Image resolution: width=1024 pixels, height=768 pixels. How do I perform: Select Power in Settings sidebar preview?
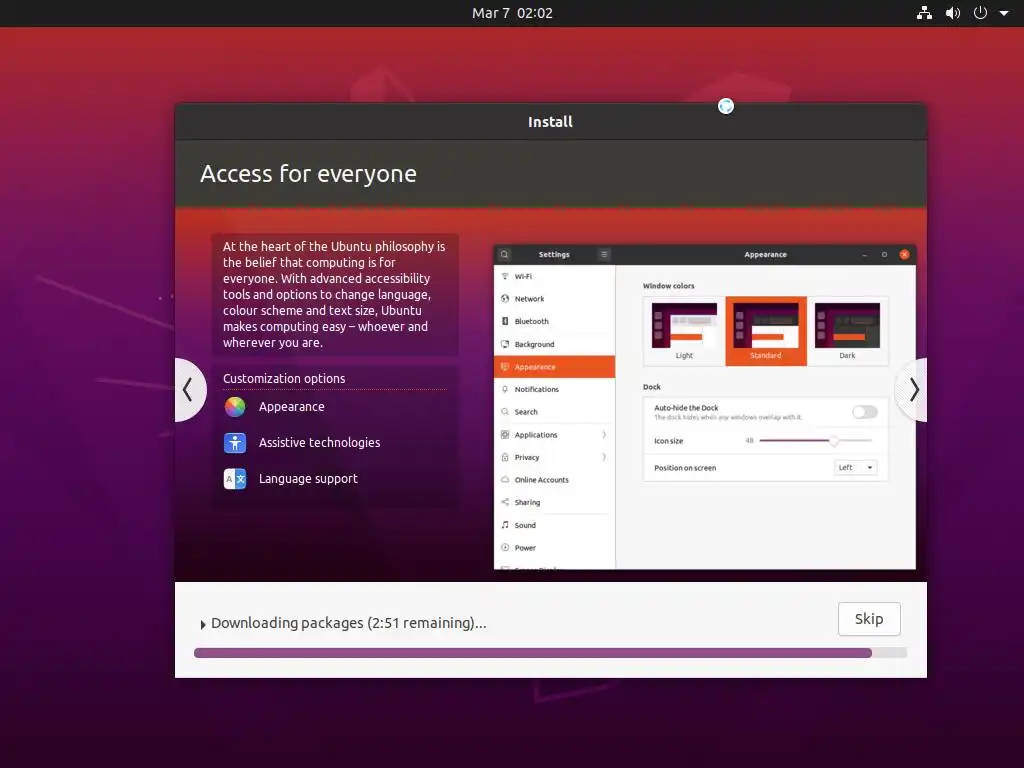[x=554, y=548]
